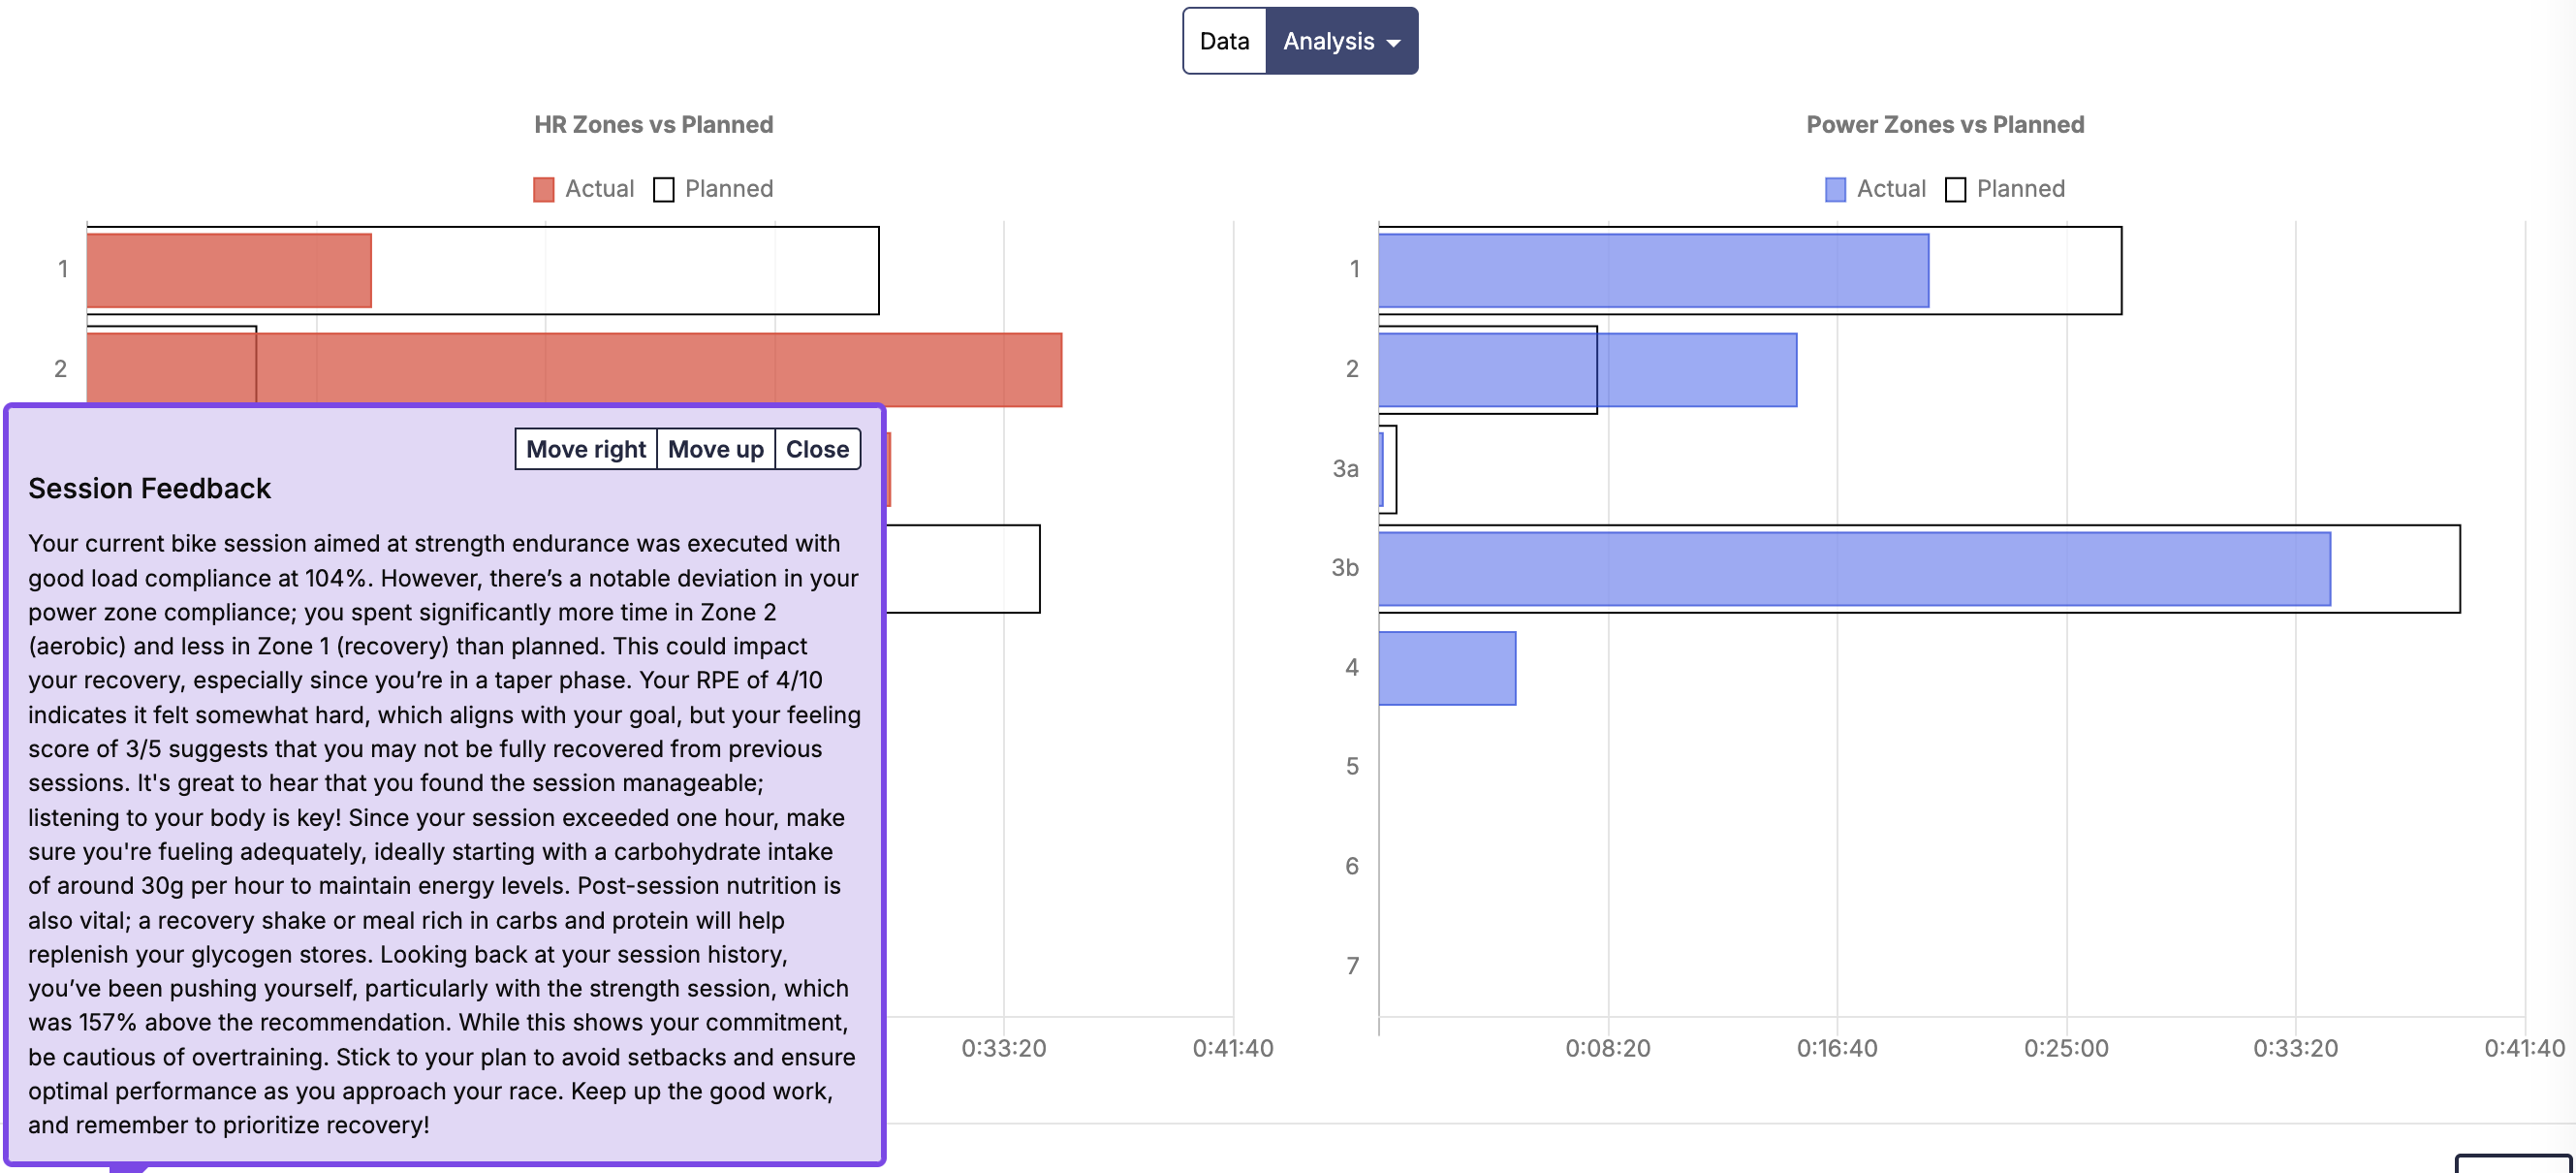Click the red Actual color swatch
Screen dimensions: 2576x1173
[x=543, y=190]
